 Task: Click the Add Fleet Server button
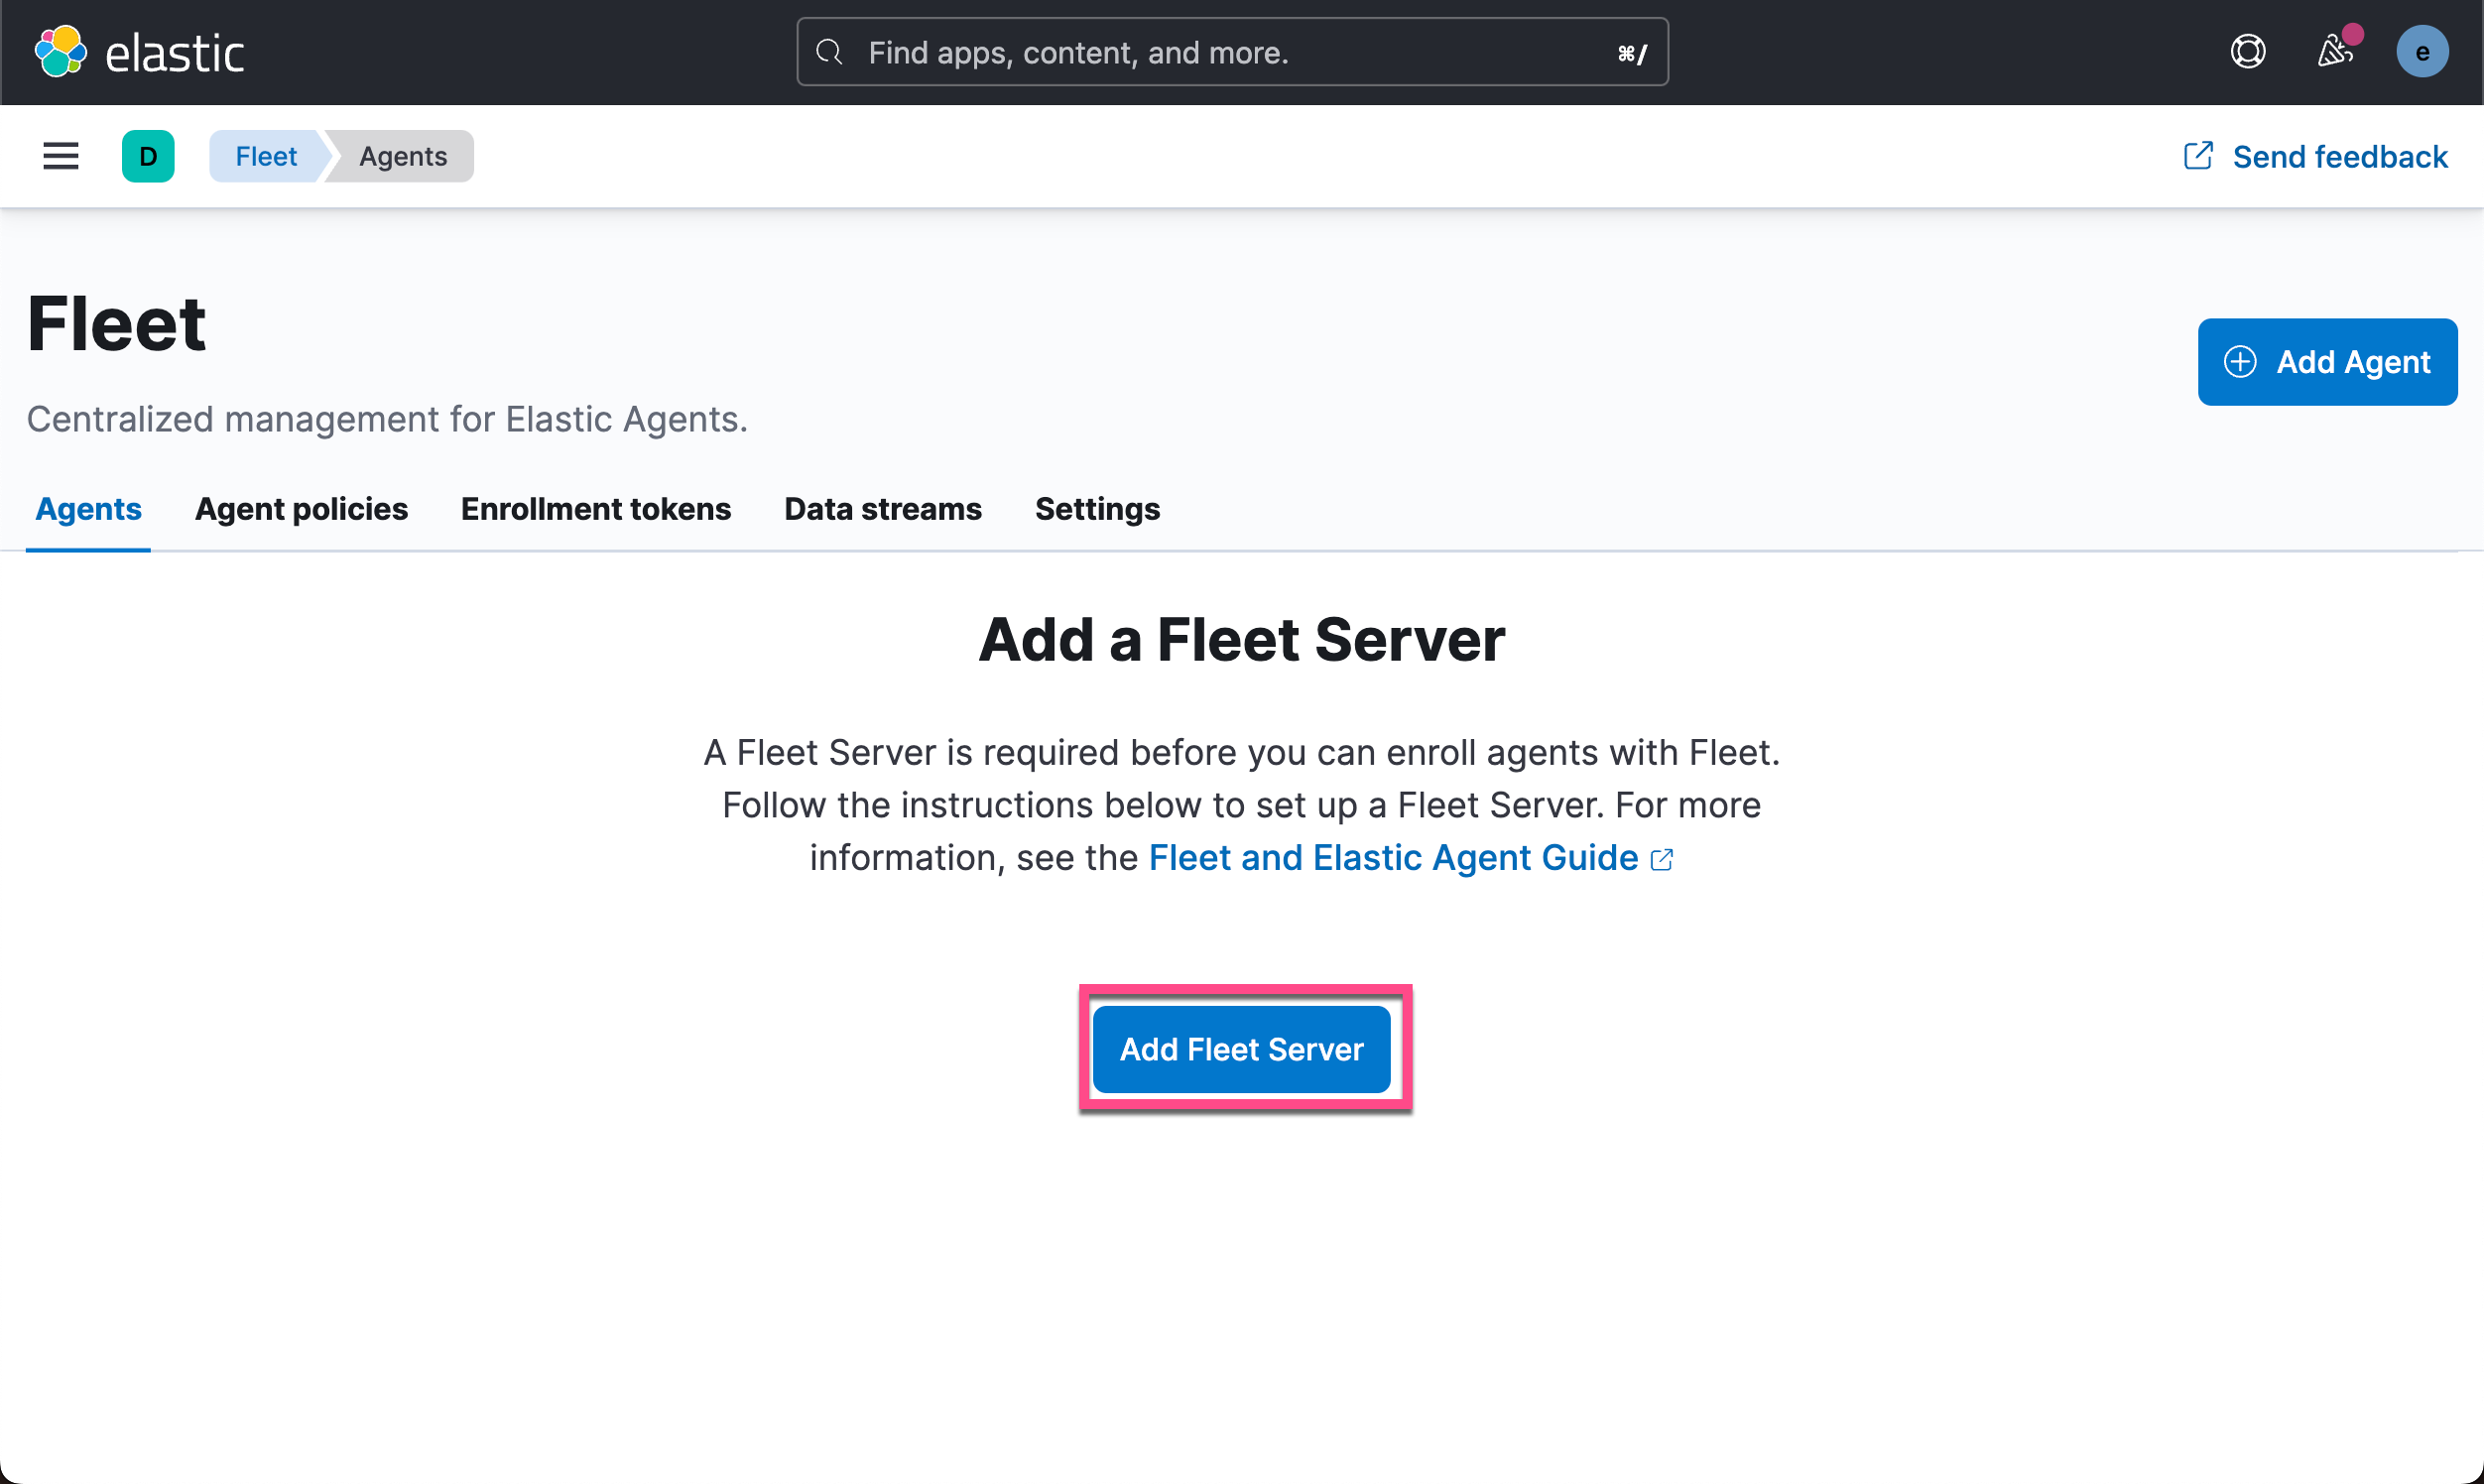[1241, 1049]
